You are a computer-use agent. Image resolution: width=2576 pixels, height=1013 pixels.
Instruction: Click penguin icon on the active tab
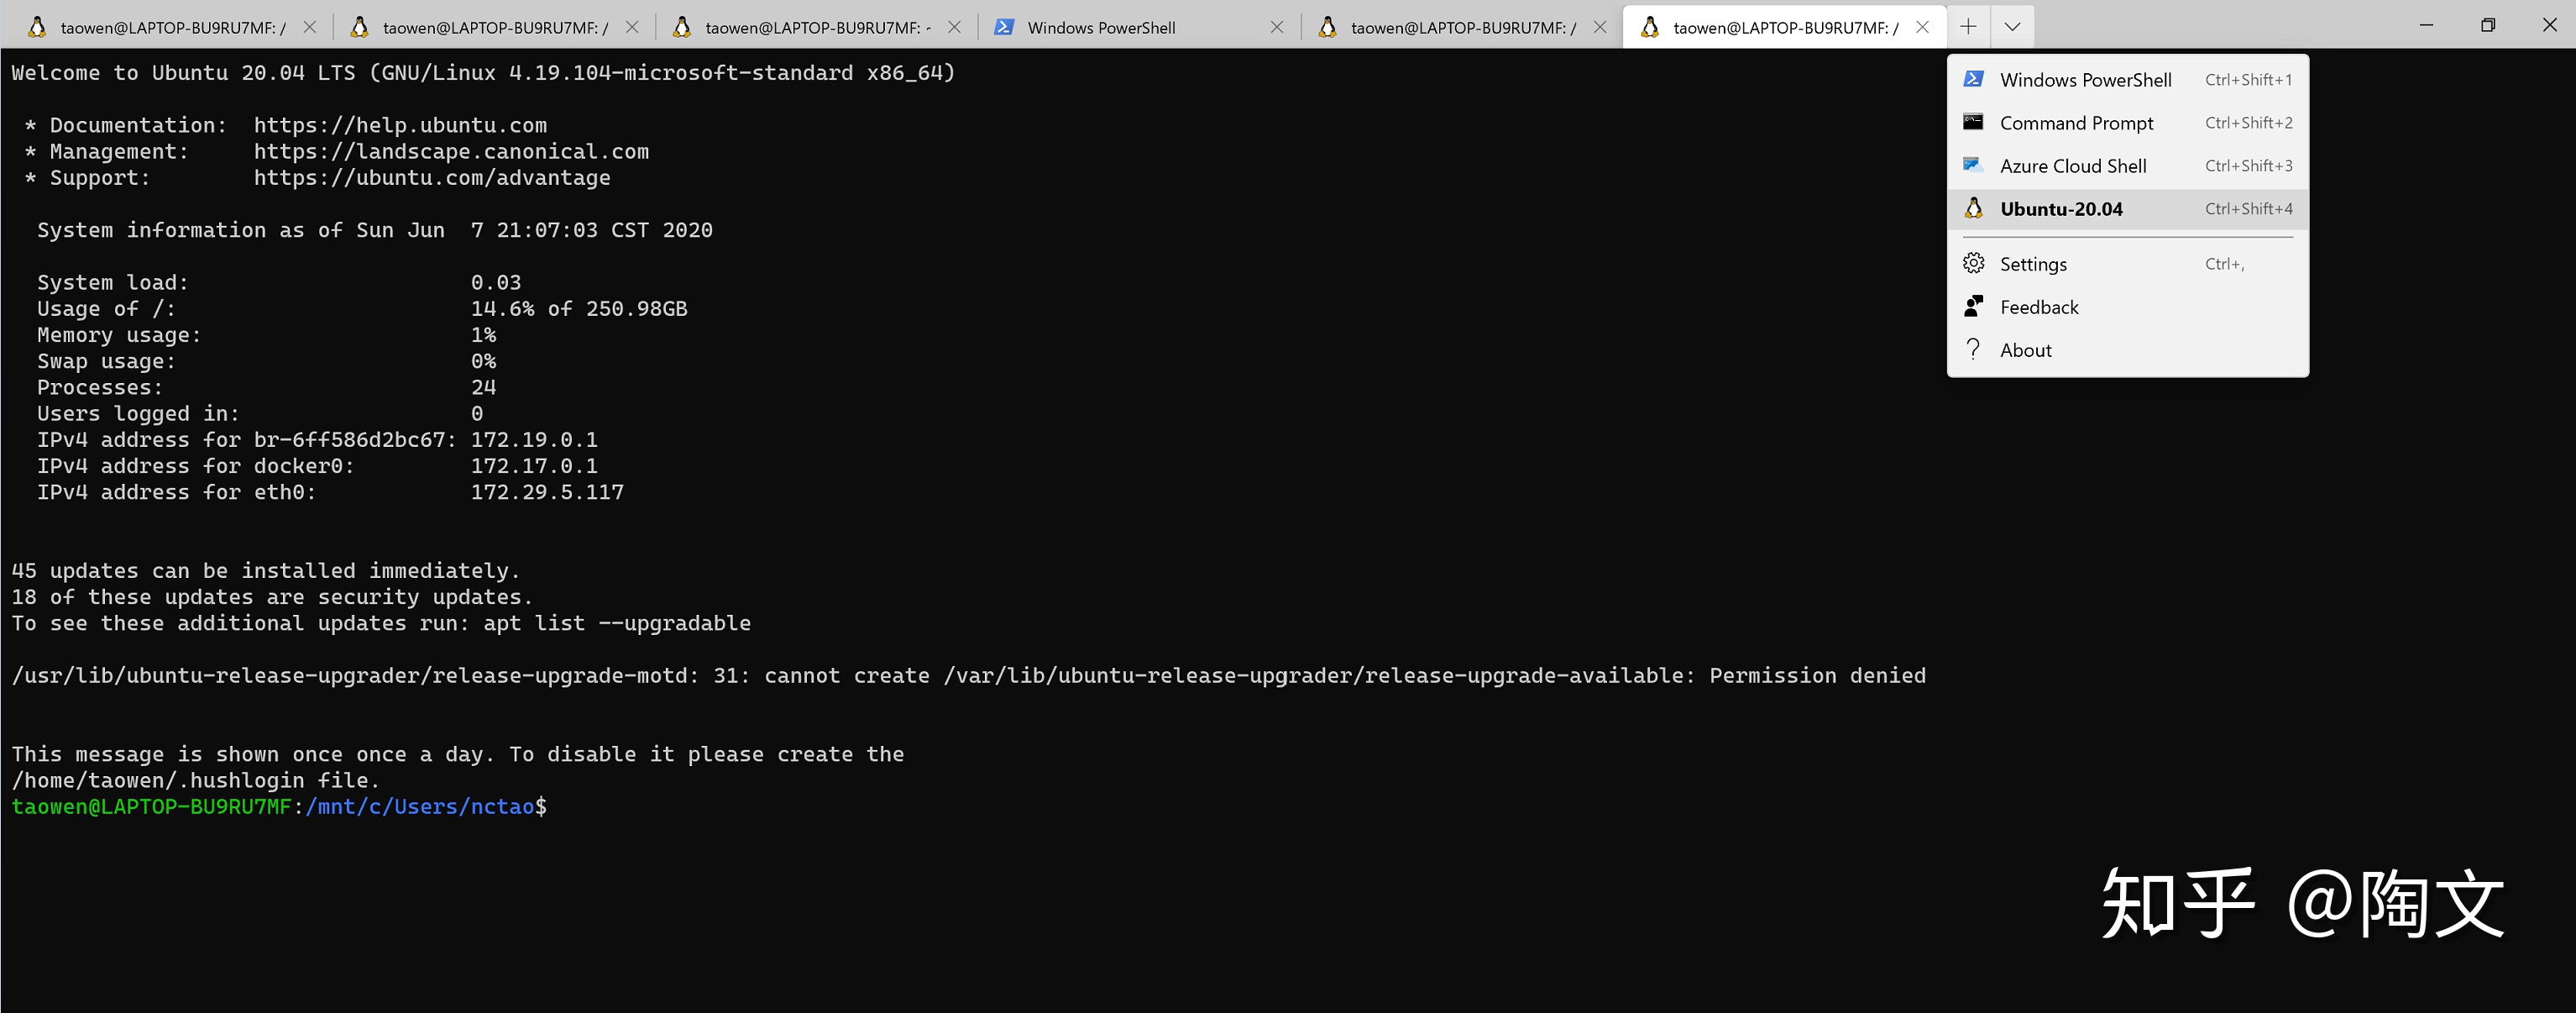pos(1650,27)
